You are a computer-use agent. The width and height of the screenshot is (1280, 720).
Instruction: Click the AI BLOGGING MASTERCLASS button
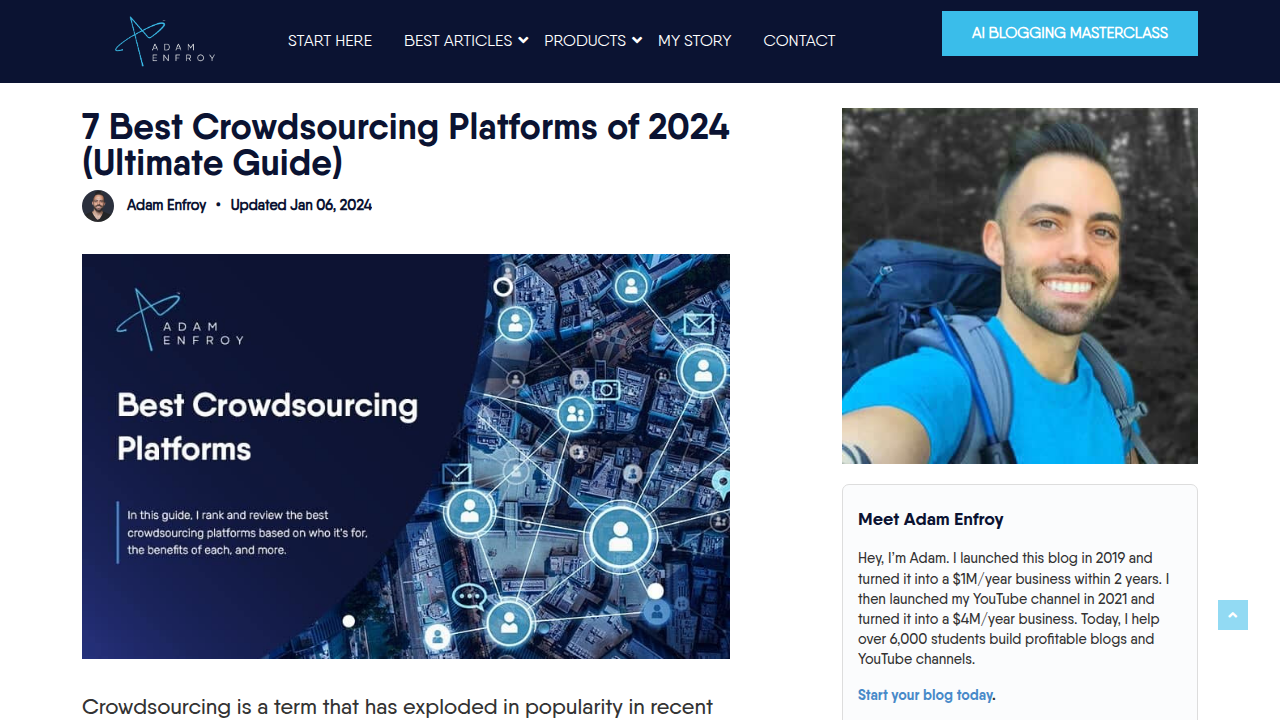1070,33
